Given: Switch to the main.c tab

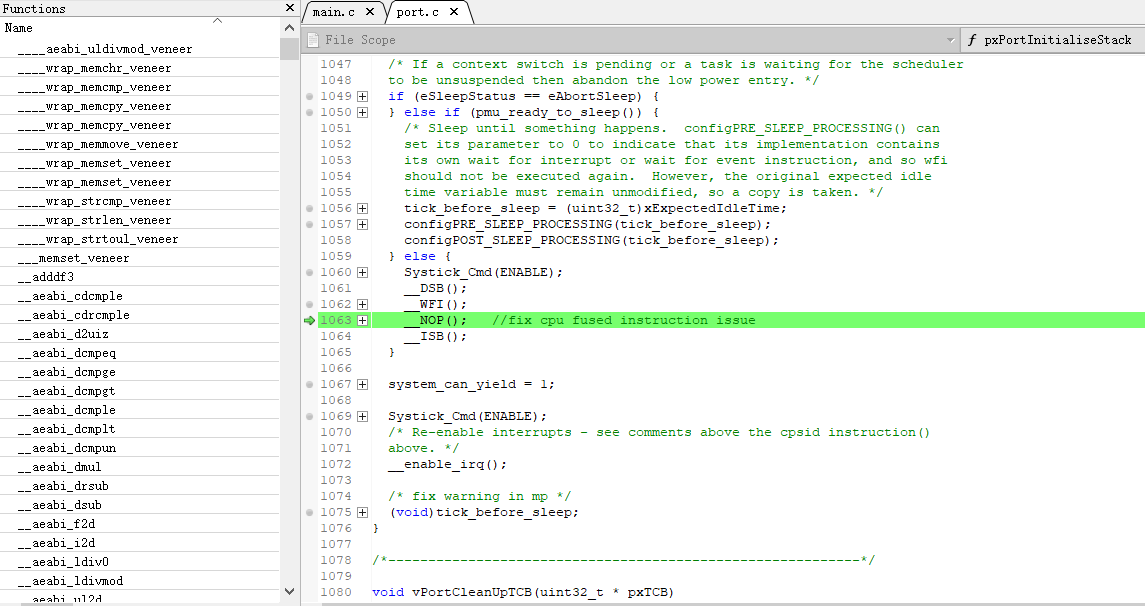Looking at the screenshot, I should [334, 12].
